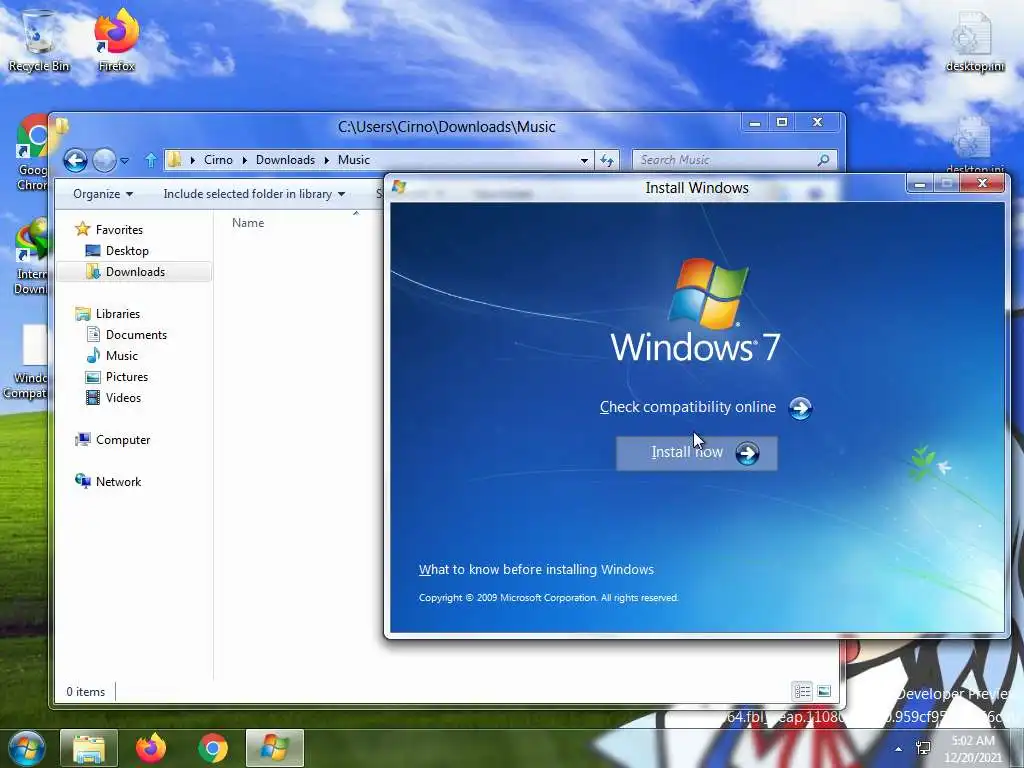Close the Explorer Music window

point(817,123)
